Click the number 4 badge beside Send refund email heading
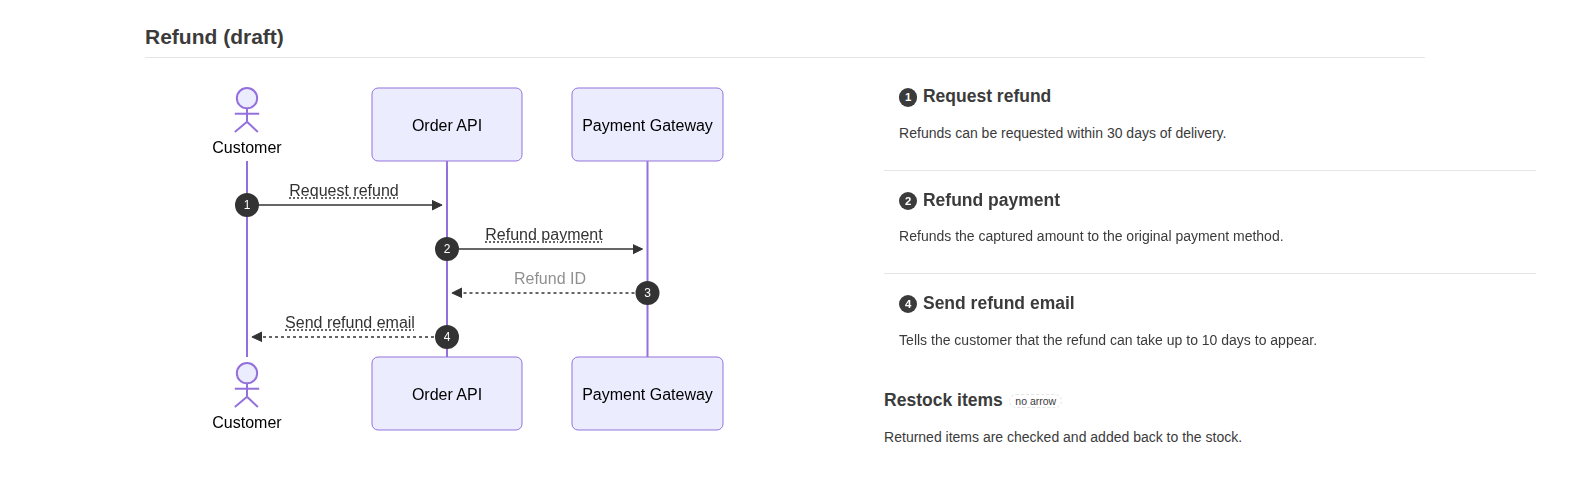1570x503 pixels. click(908, 304)
